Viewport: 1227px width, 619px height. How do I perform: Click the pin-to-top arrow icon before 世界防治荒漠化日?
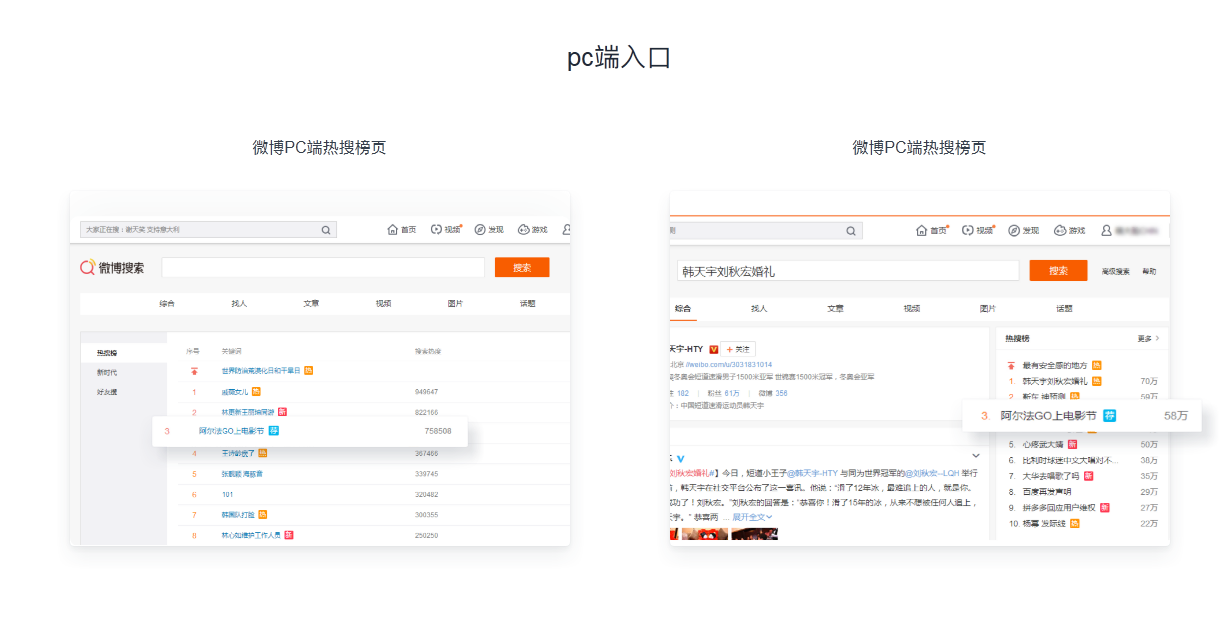click(x=194, y=371)
